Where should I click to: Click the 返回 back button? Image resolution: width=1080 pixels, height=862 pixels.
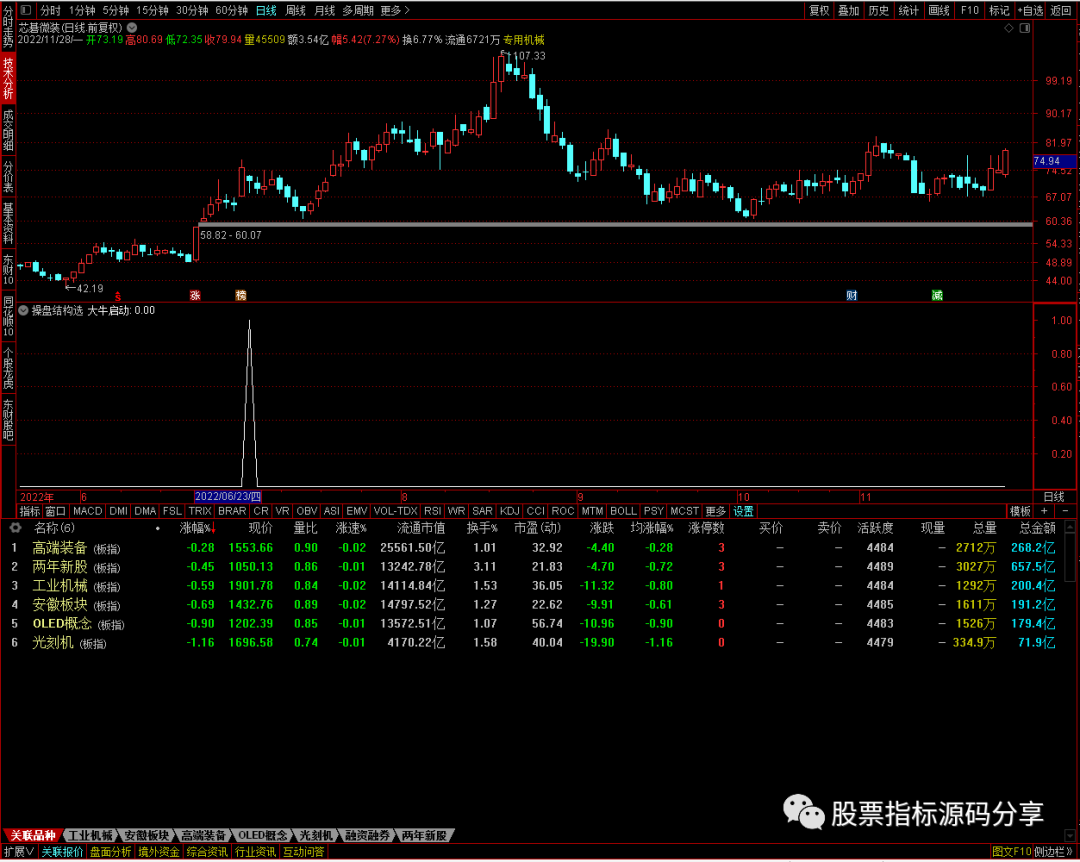click(x=1061, y=10)
